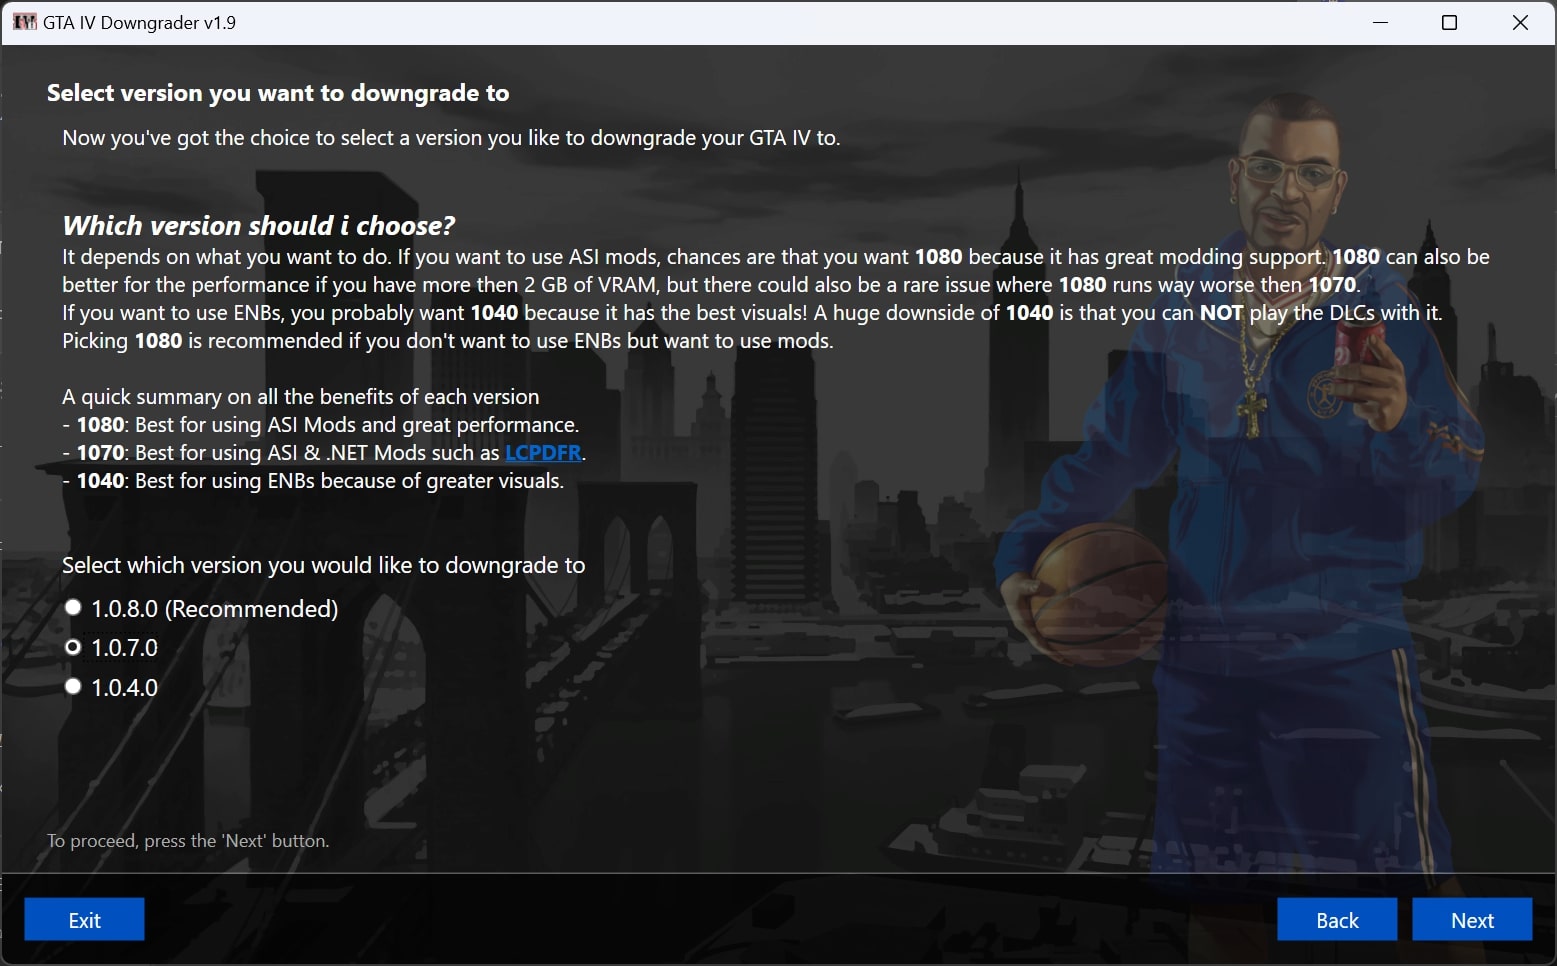
Task: Click the 'Select version you want to downgrade to' title
Action: point(278,93)
